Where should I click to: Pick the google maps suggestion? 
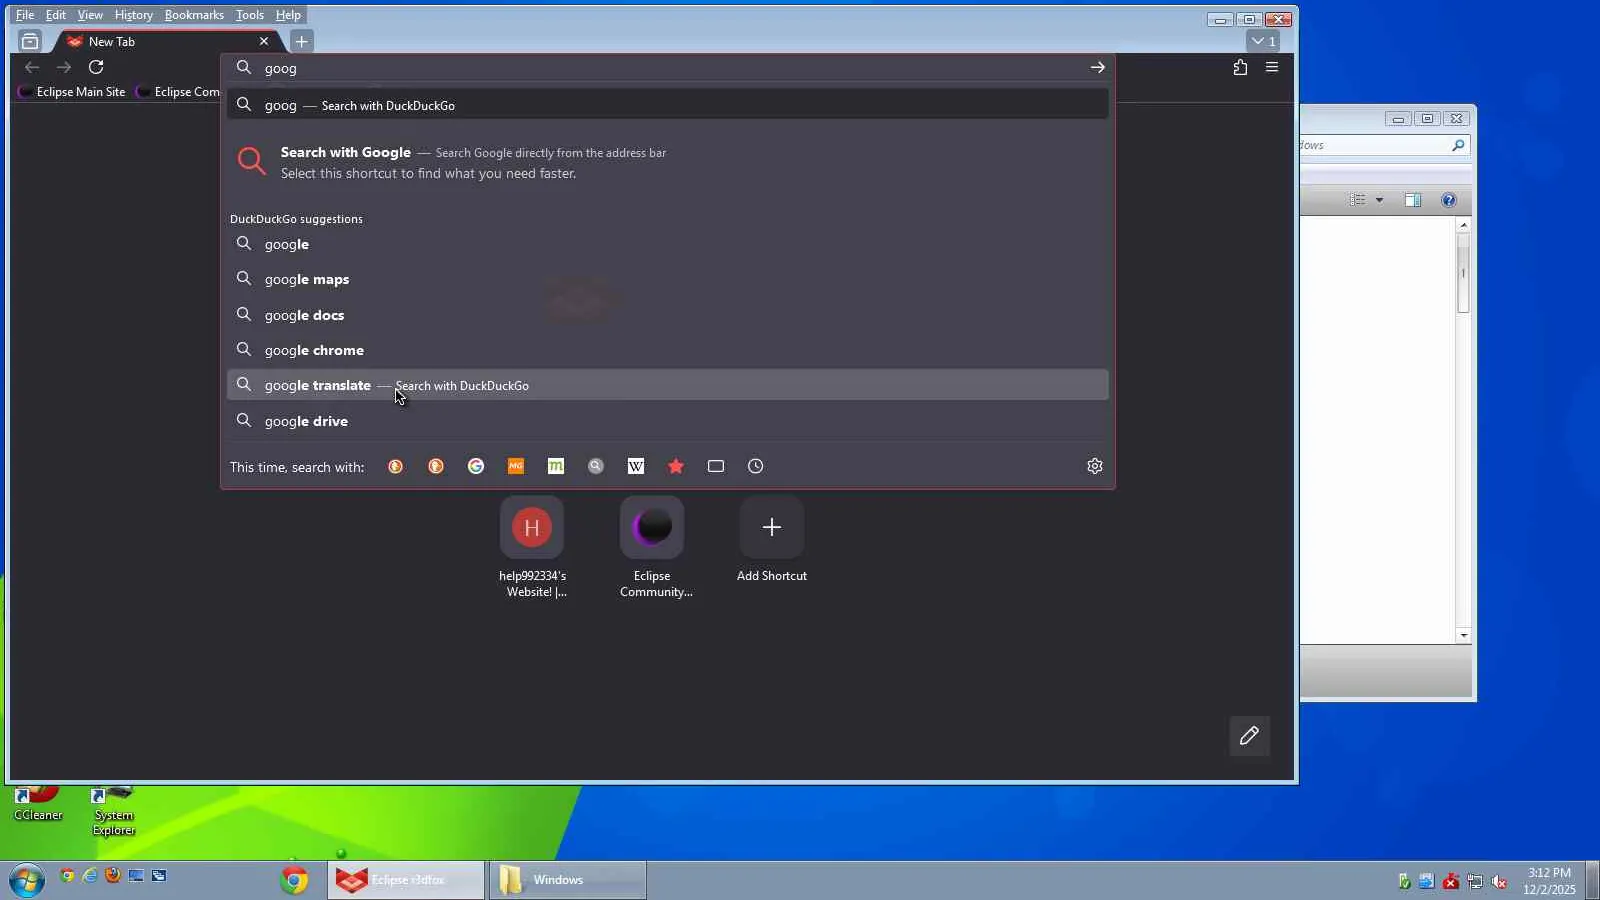(x=667, y=279)
